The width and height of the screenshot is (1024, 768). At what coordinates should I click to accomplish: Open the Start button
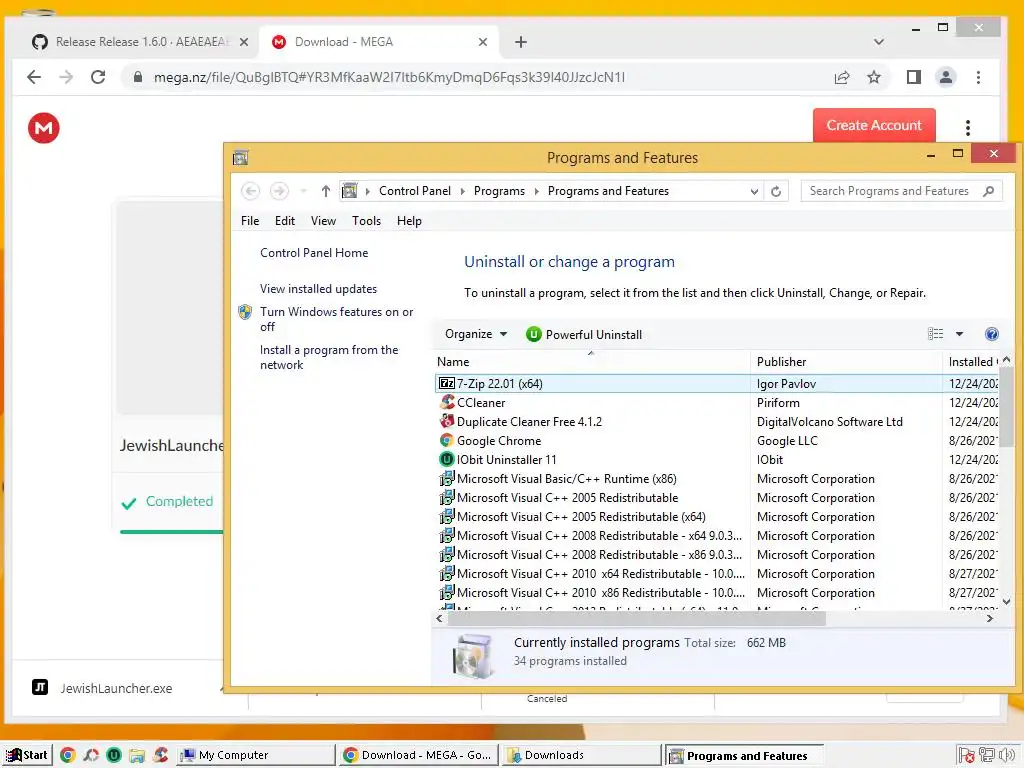pos(27,755)
